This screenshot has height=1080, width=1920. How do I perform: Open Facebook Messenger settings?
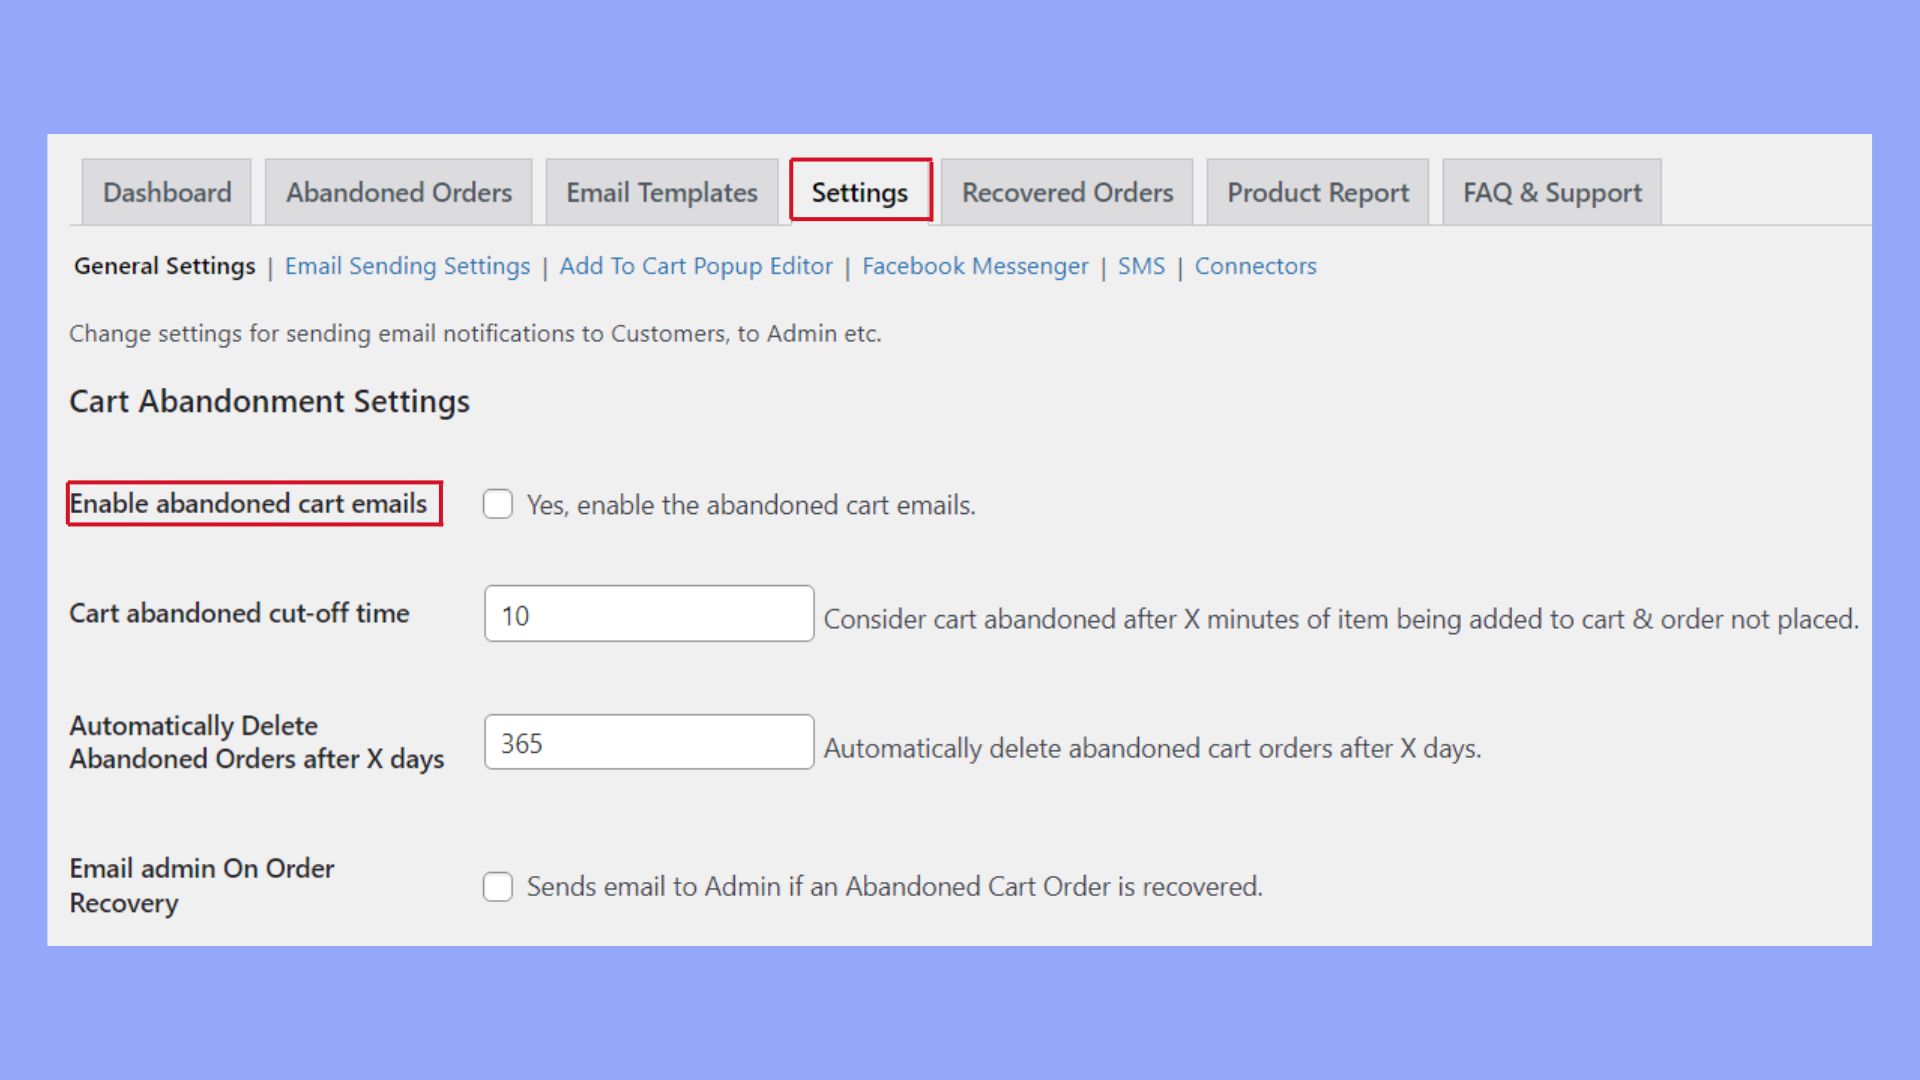click(976, 266)
